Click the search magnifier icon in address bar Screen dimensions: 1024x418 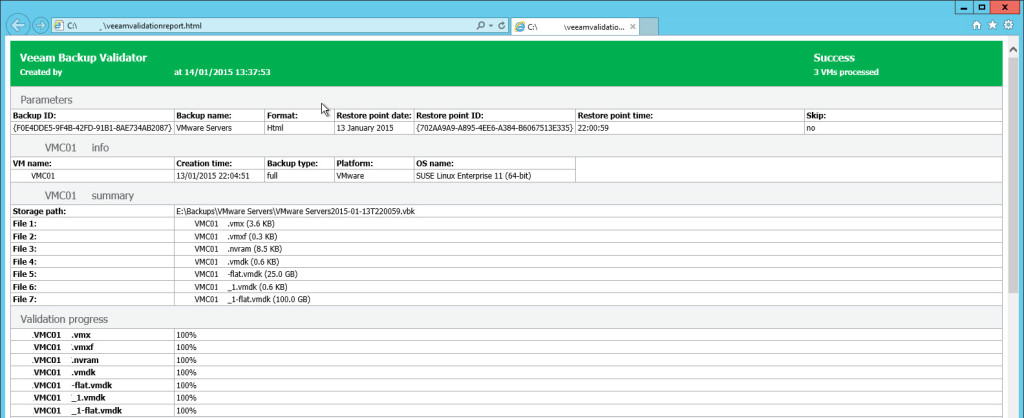[481, 26]
